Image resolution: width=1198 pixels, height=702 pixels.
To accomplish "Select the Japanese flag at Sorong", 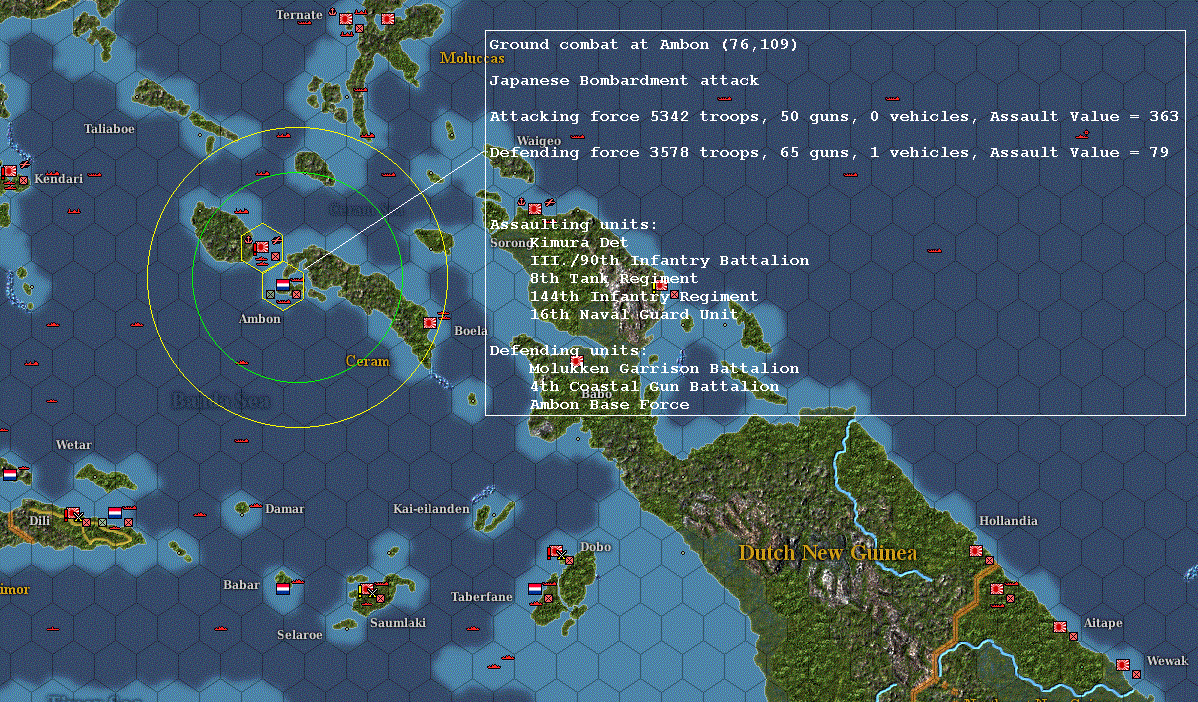I will click(535, 209).
